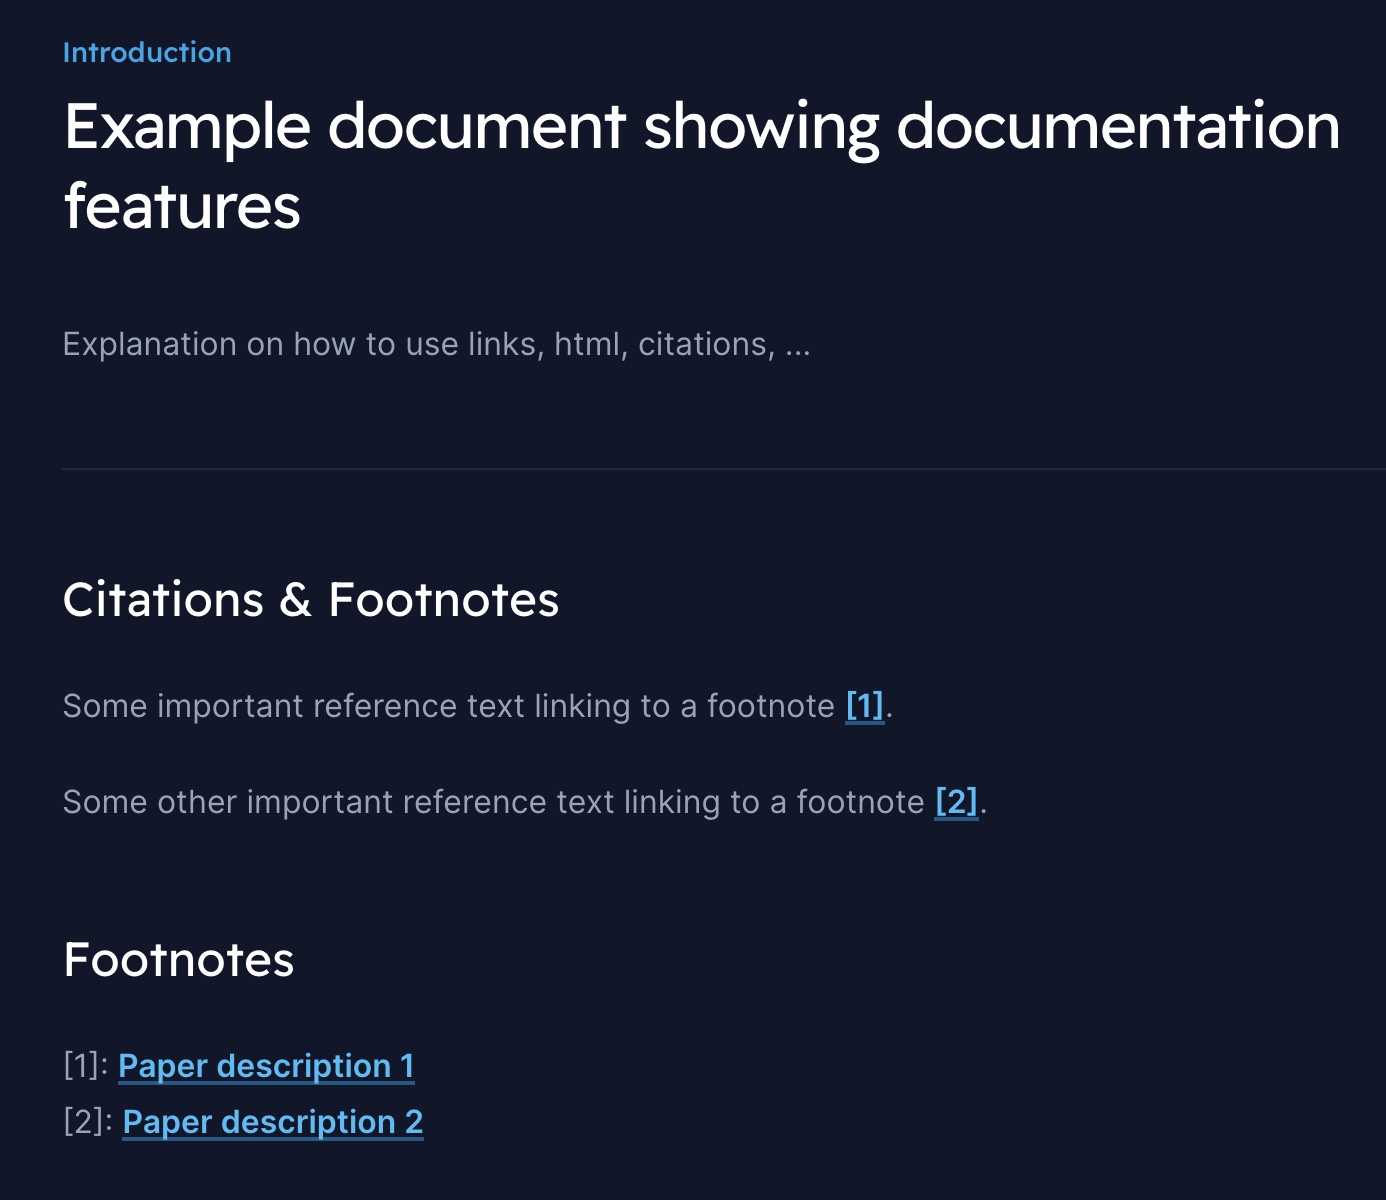Screen dimensions: 1386x1200
Task: Click the footnote reference [2] inline link
Action: [x=955, y=801]
